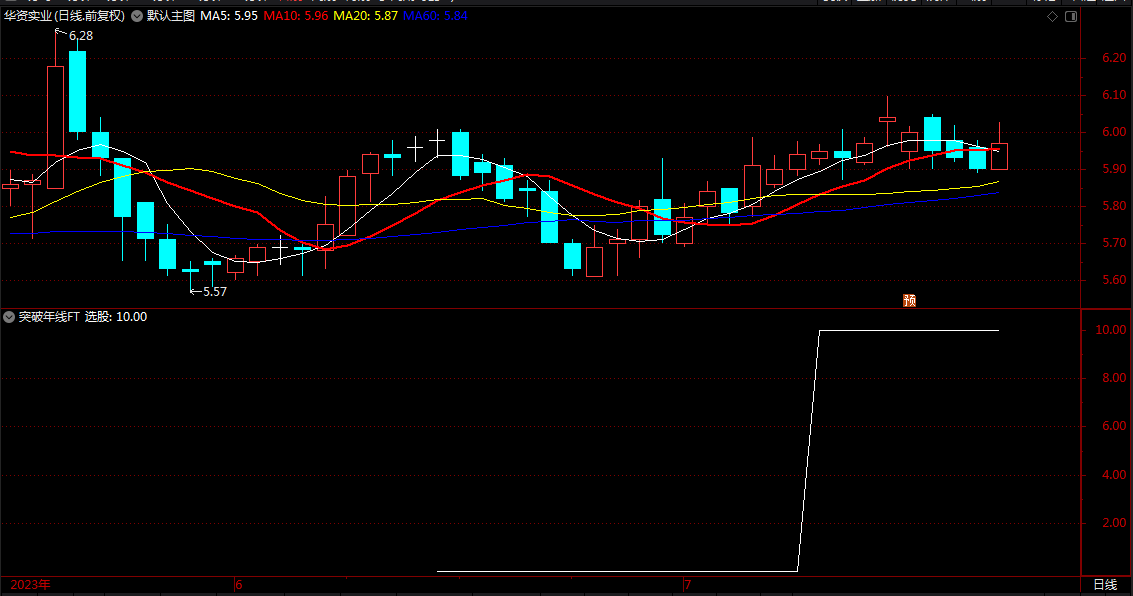The image size is (1133, 596).
Task: Click the 5.90 price axis label
Action: coord(1114,169)
